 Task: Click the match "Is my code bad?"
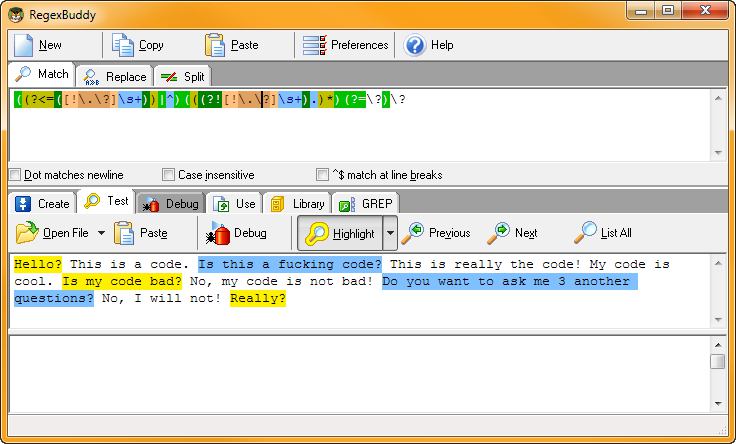point(122,281)
